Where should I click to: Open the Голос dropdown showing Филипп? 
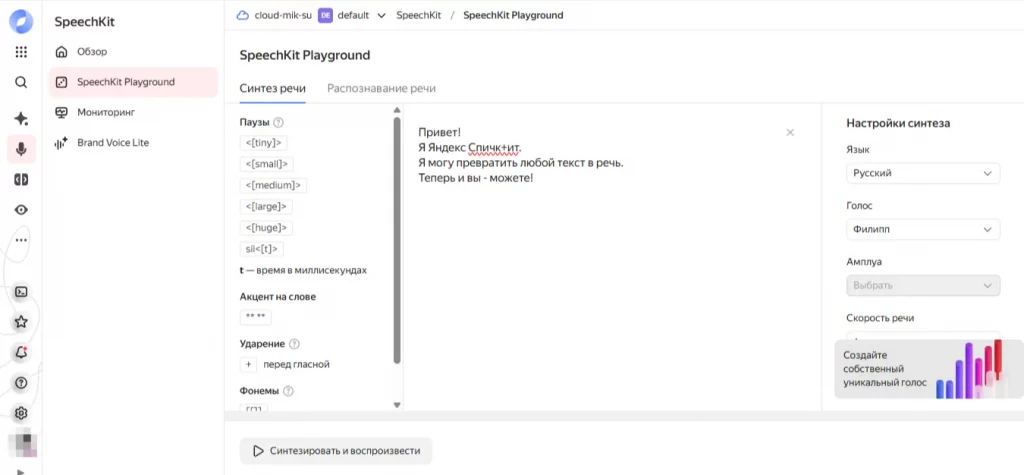(922, 229)
